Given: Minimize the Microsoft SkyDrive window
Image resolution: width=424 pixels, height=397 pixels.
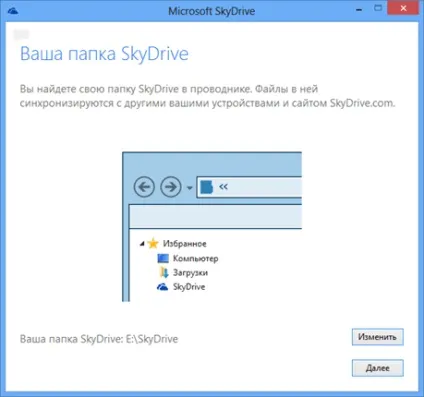Looking at the screenshot, I should [x=359, y=10].
